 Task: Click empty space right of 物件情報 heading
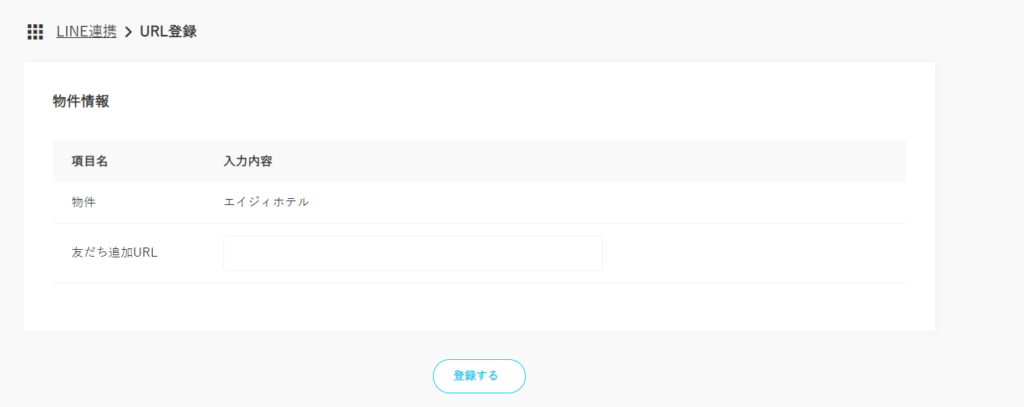[500, 101]
